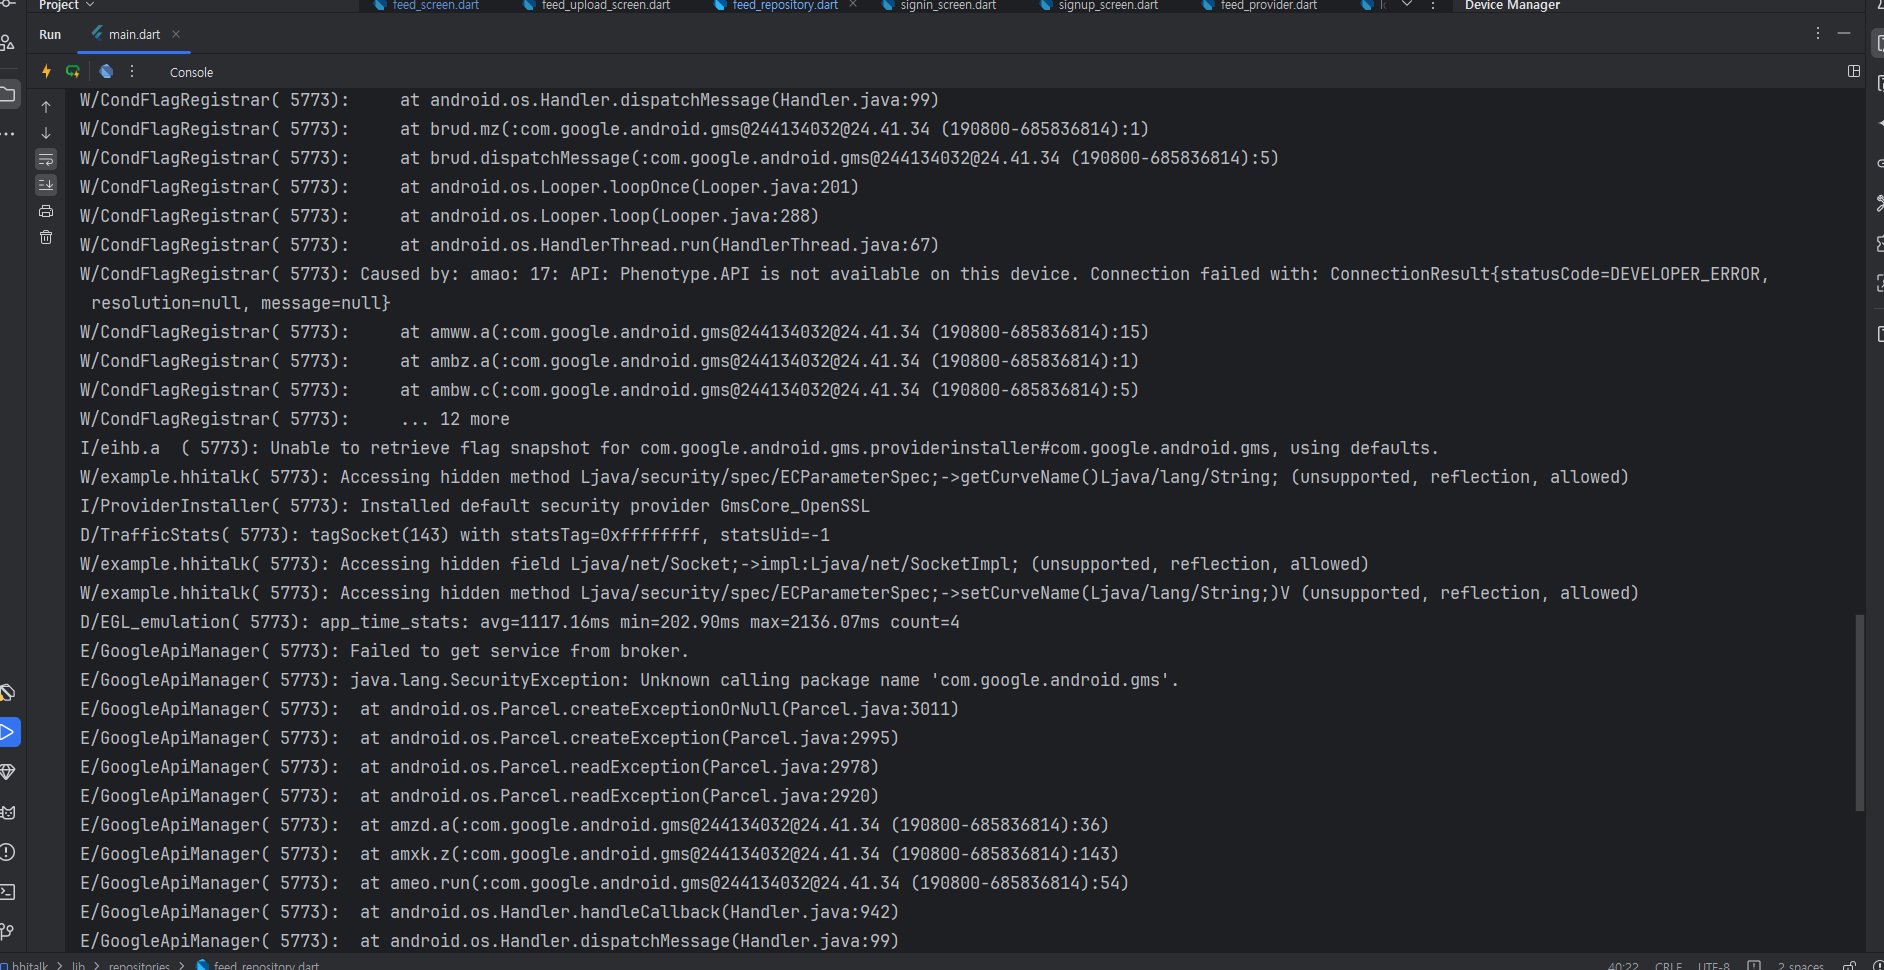Open editor tabs options menu
This screenshot has width=1884, height=970.
pos(1433,5)
